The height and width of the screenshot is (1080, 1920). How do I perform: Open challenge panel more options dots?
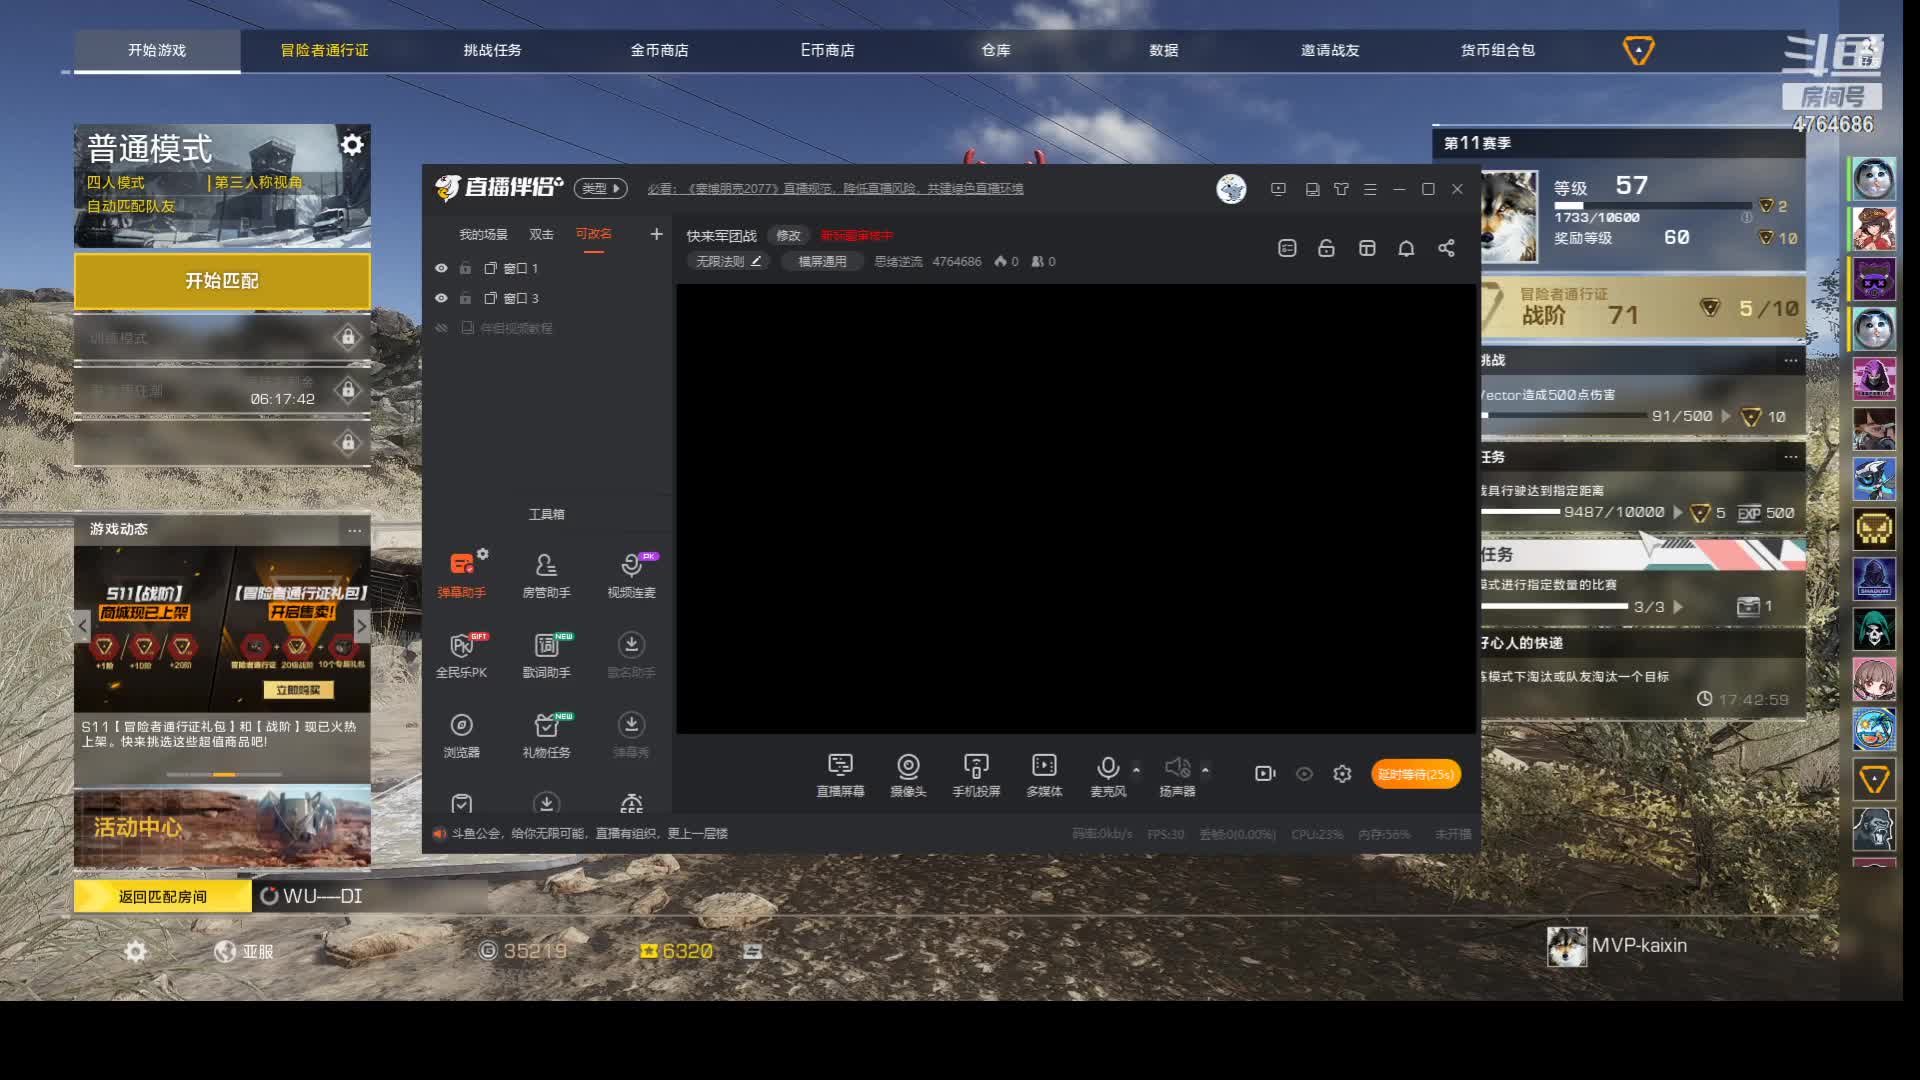pos(1790,360)
